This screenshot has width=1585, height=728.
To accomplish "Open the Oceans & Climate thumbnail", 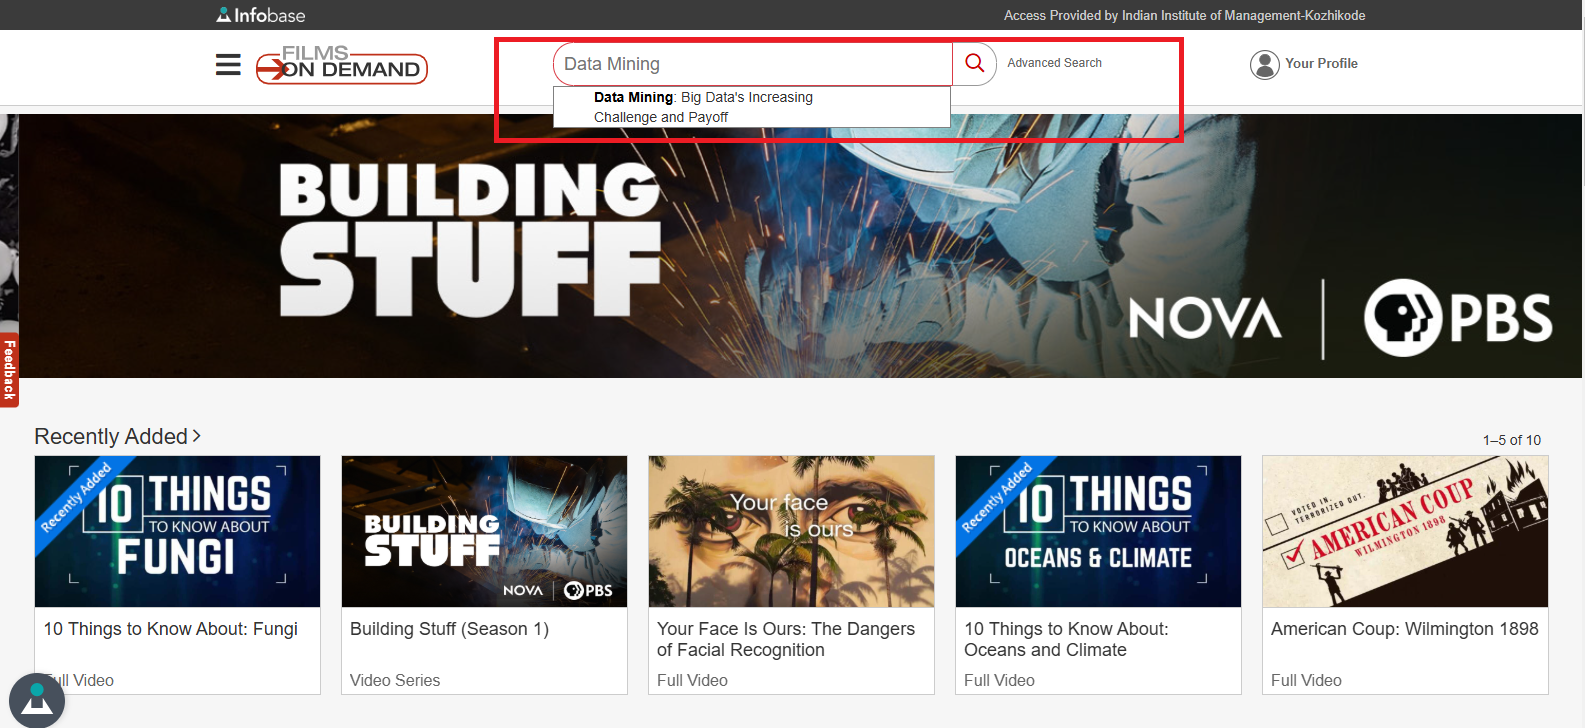I will pos(1098,531).
